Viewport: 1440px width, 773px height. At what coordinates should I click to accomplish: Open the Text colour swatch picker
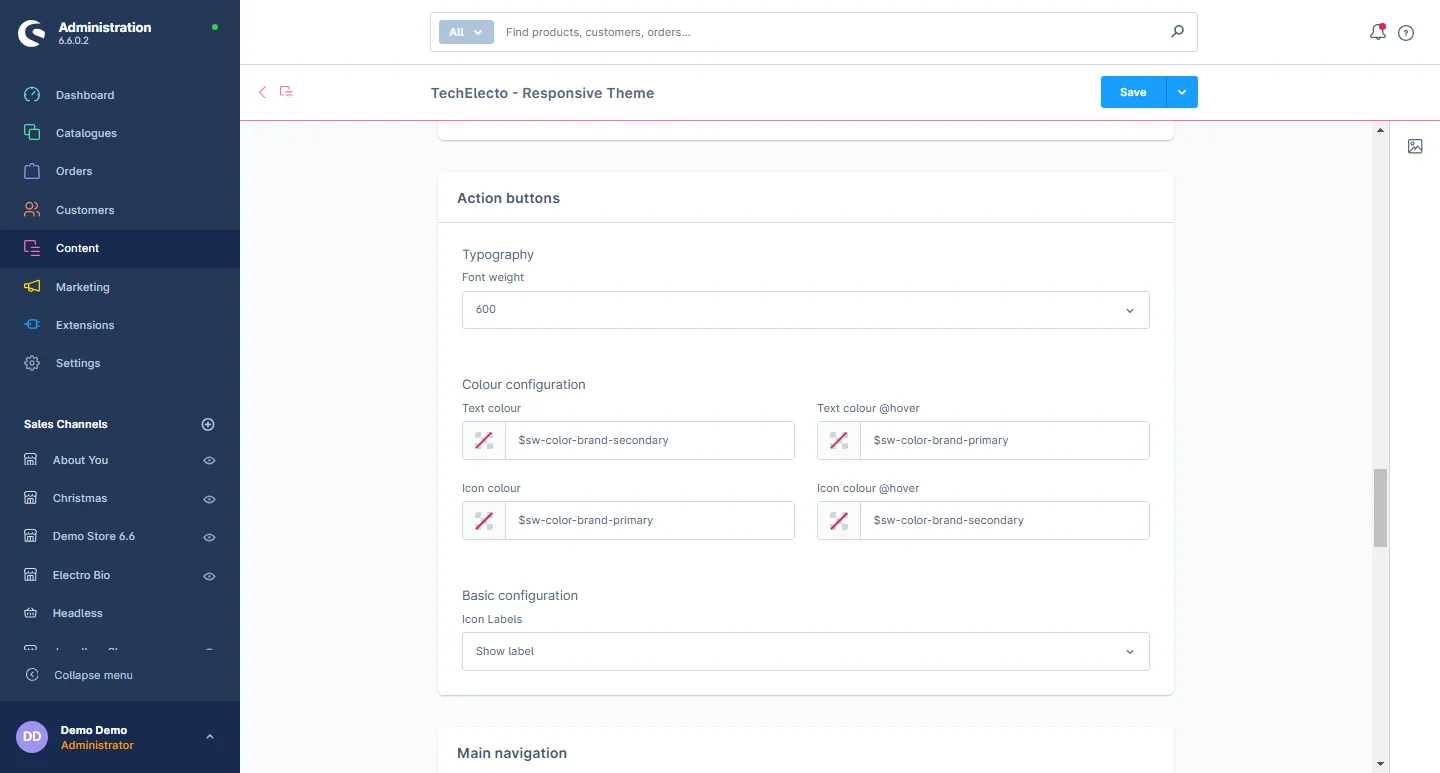[484, 440]
